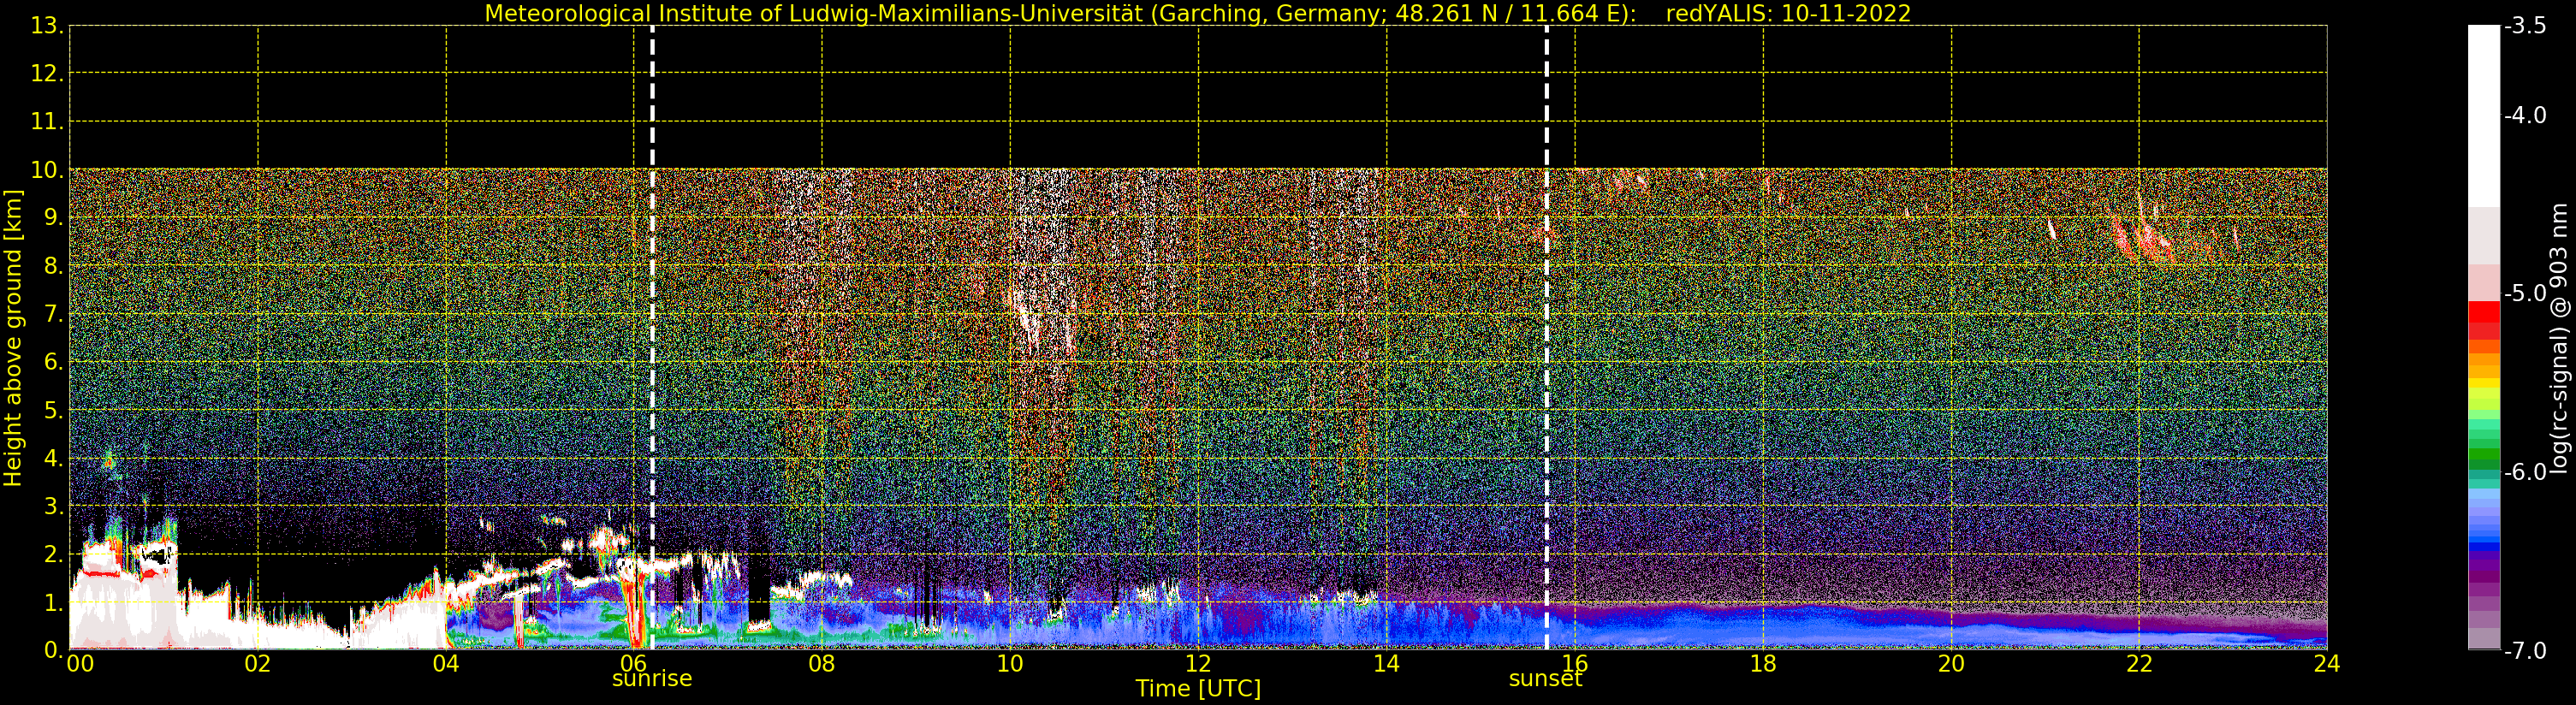The image size is (2576, 705).
Task: Click the height axis tick label 1
Action: [53, 602]
